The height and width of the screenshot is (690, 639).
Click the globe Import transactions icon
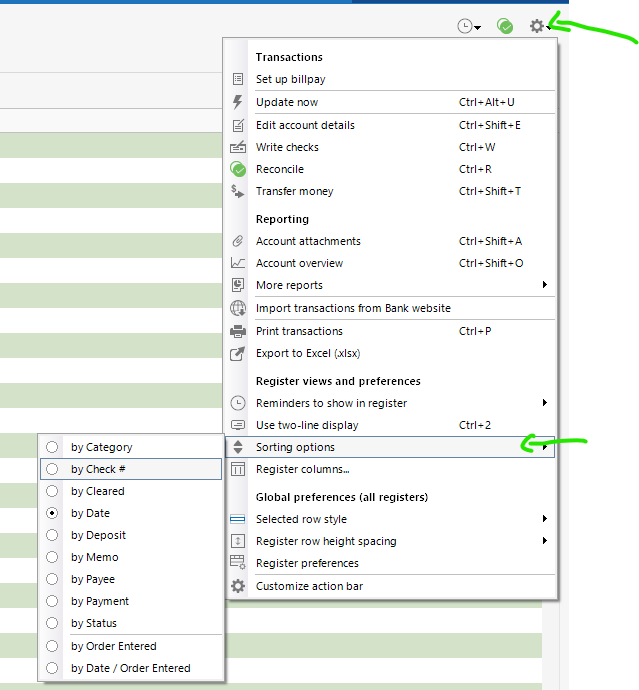(x=238, y=308)
